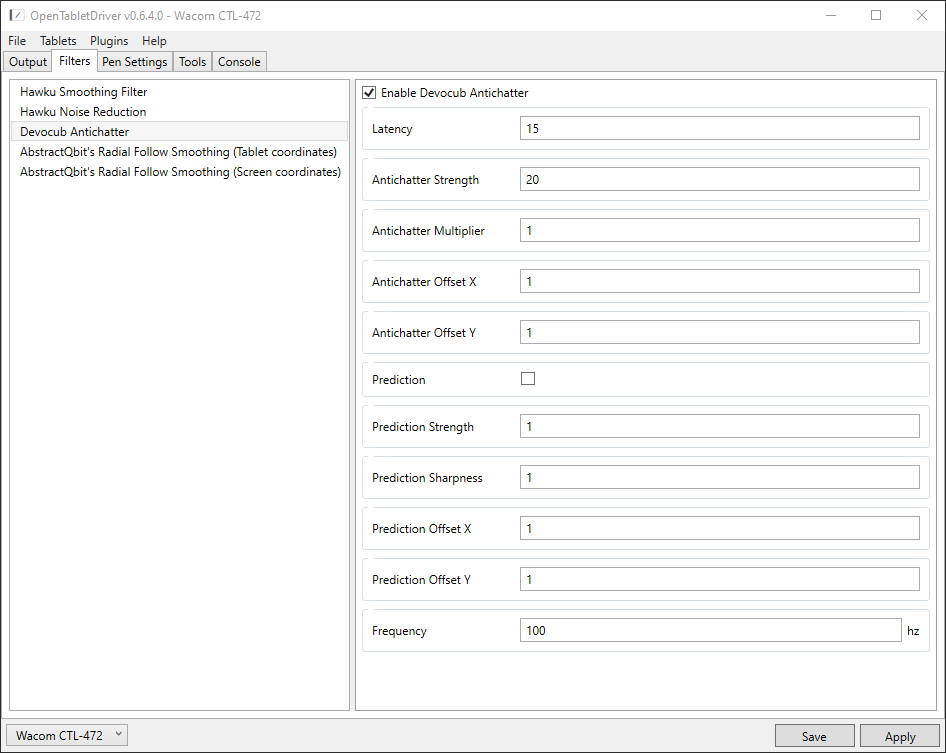Open the Wacom CTL-472 tablet dropdown
Viewport: 946px width, 753px height.
click(x=68, y=735)
